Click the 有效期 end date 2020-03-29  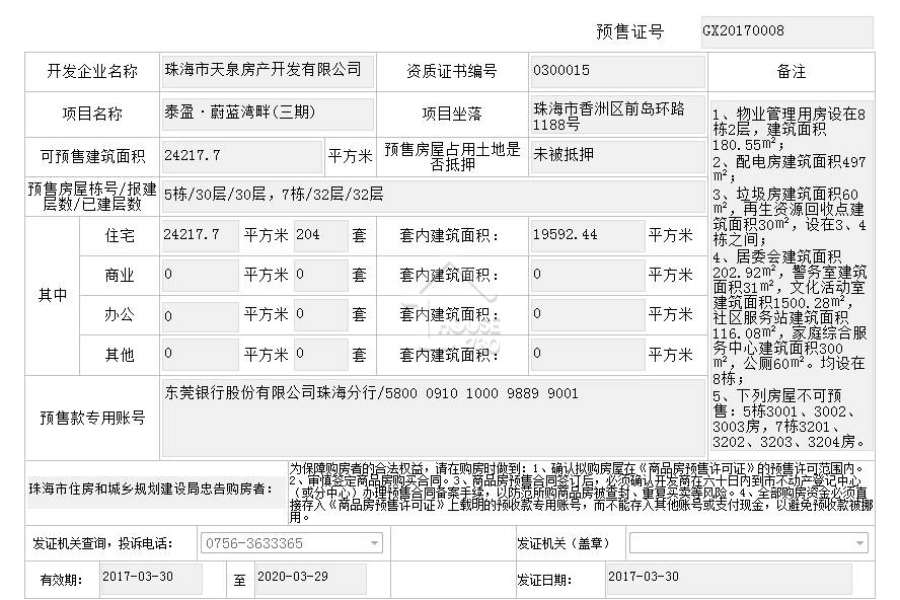tap(310, 579)
